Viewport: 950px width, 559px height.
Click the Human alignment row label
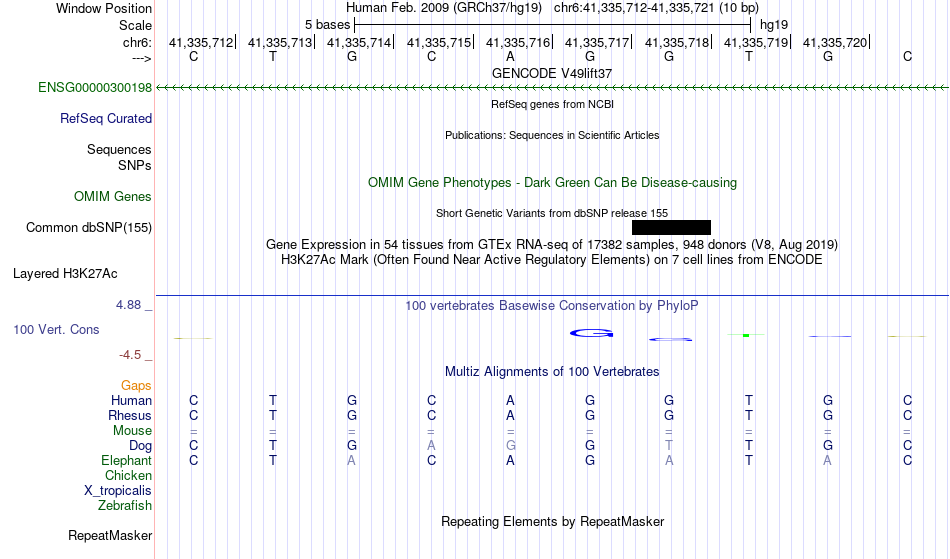(x=131, y=401)
